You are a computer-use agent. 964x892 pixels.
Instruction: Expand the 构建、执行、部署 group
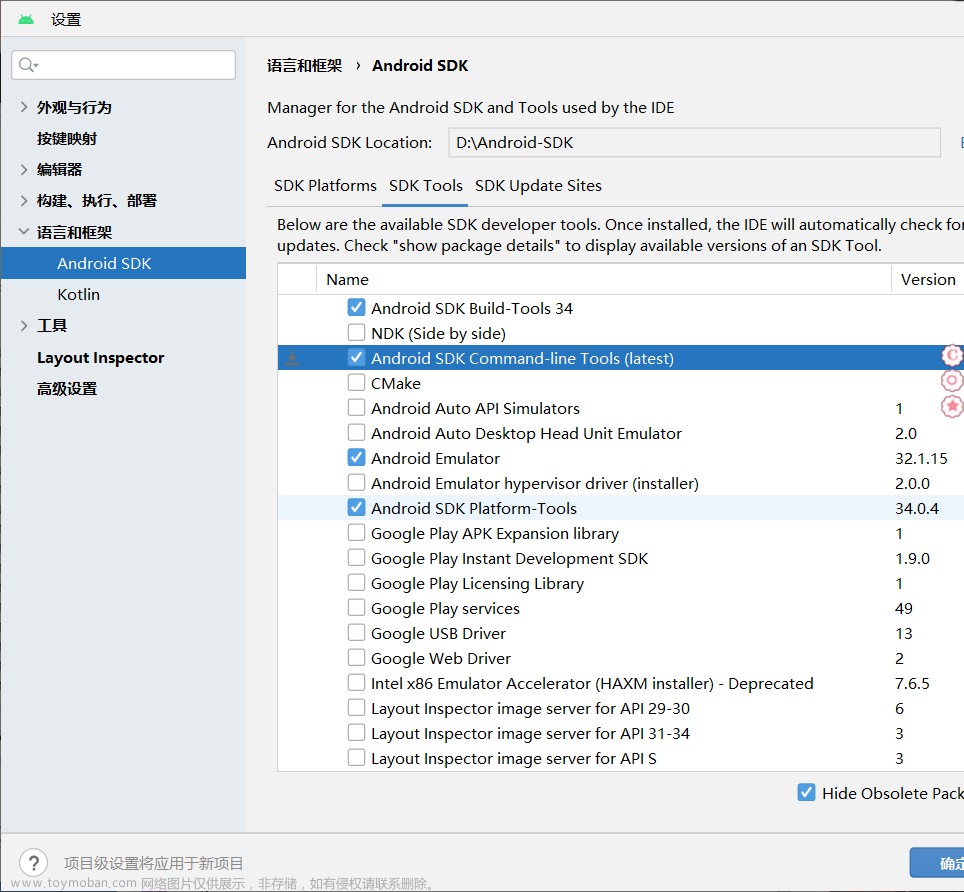(24, 200)
